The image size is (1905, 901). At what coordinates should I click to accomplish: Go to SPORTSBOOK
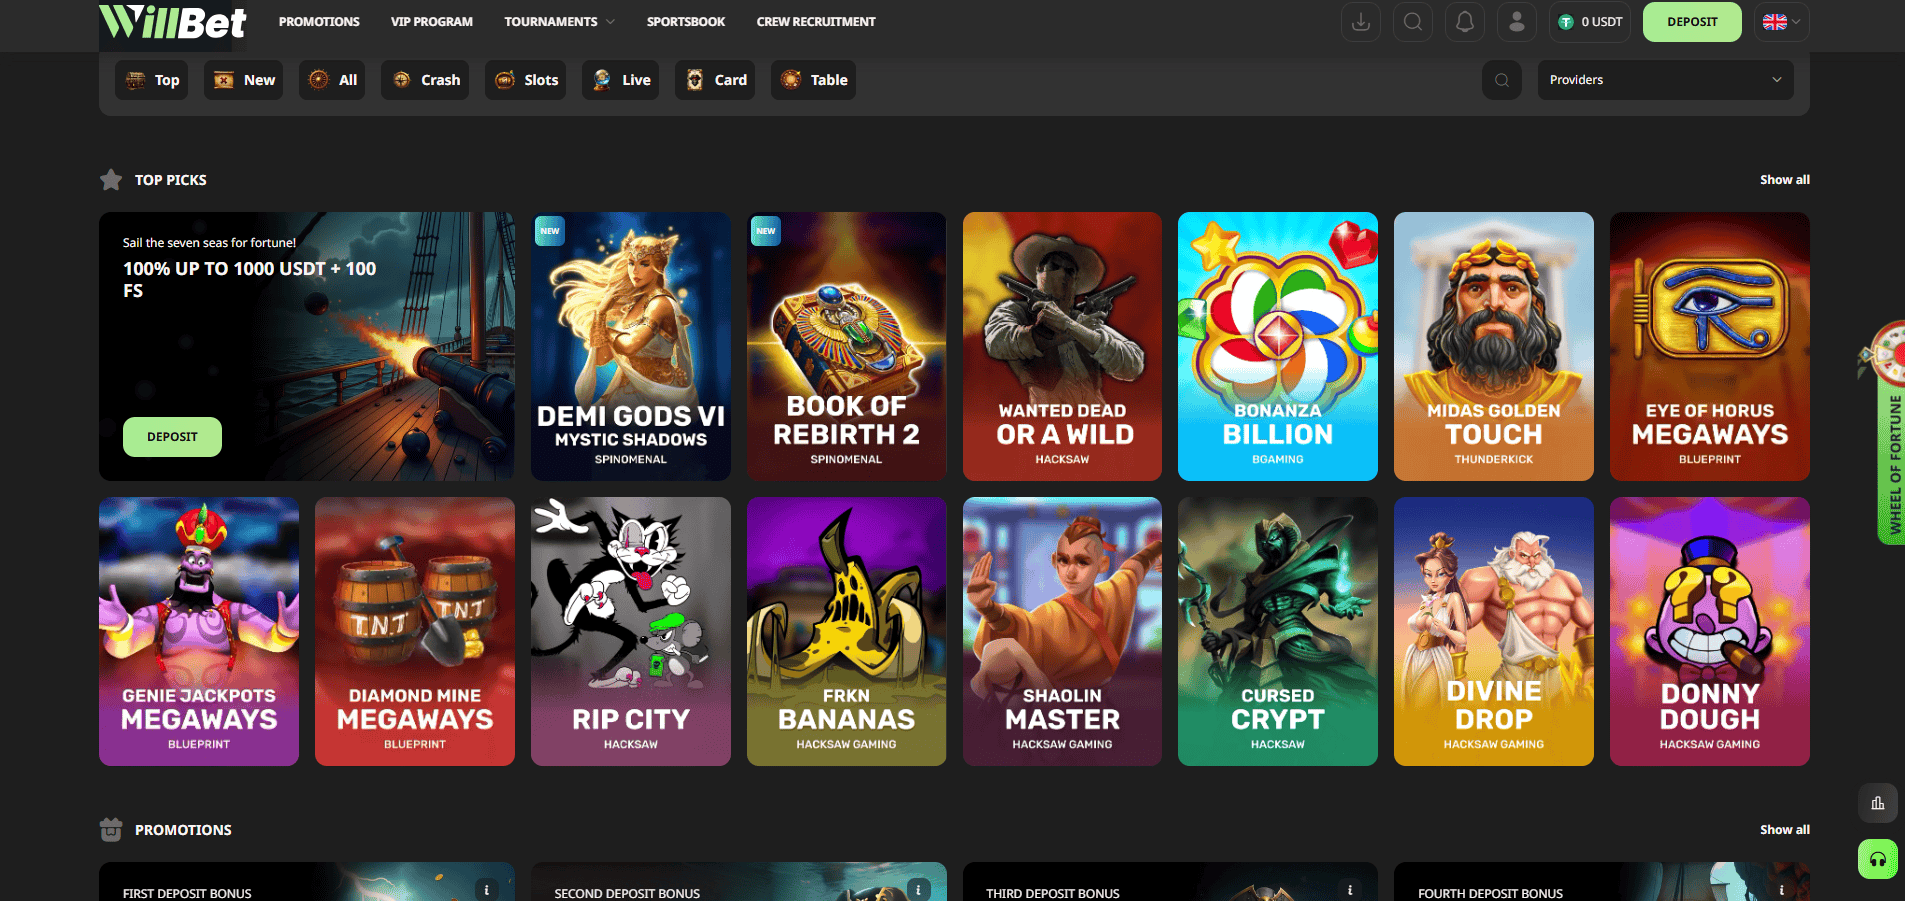click(x=686, y=21)
